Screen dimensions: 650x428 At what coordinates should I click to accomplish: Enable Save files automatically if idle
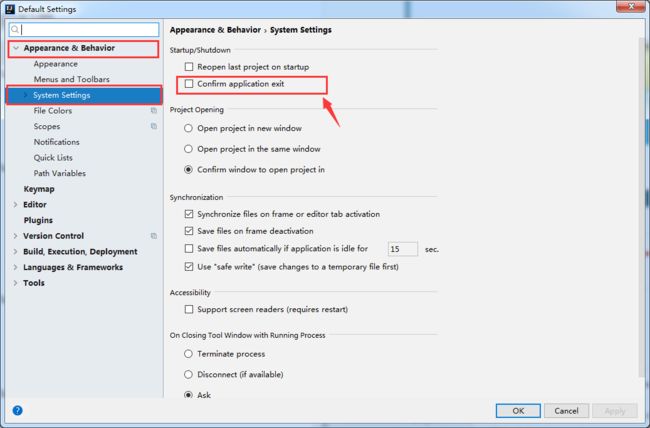[x=189, y=248]
